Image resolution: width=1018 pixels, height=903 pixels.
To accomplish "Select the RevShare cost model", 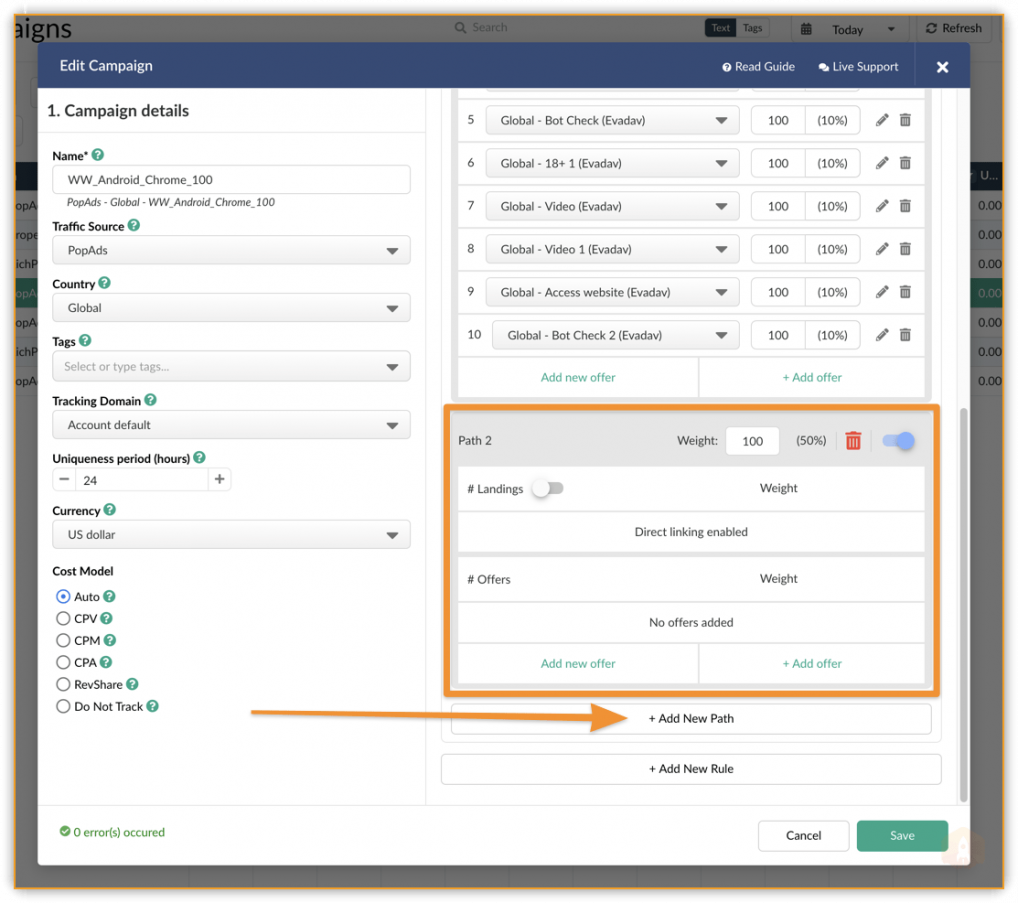I will 64,685.
